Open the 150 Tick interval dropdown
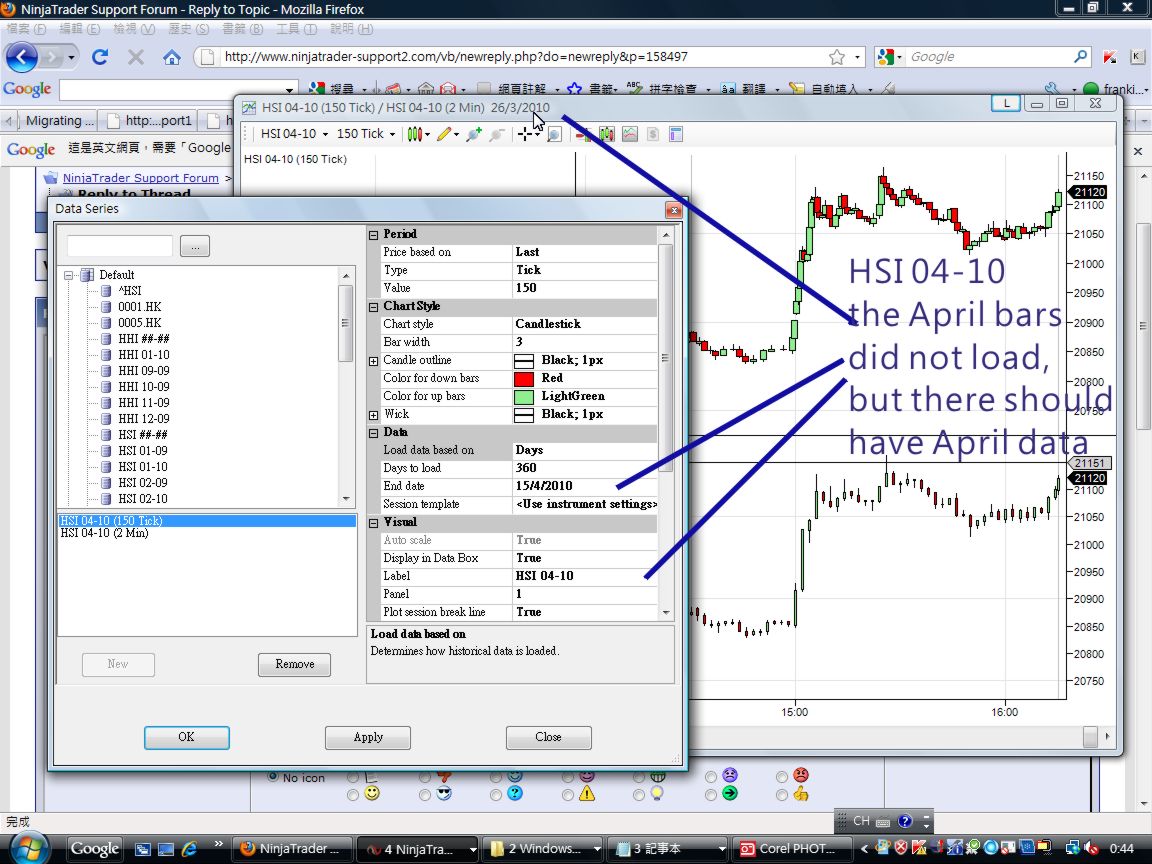 pyautogui.click(x=366, y=134)
